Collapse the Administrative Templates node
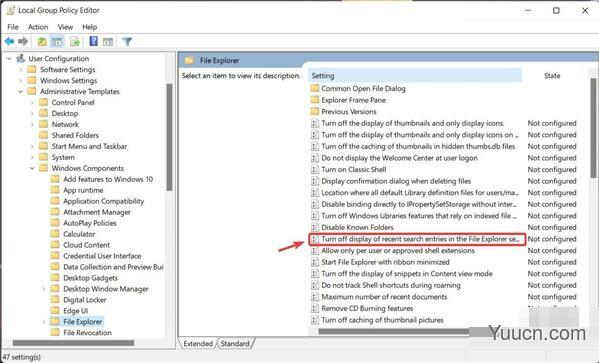599x363 pixels. coord(21,92)
